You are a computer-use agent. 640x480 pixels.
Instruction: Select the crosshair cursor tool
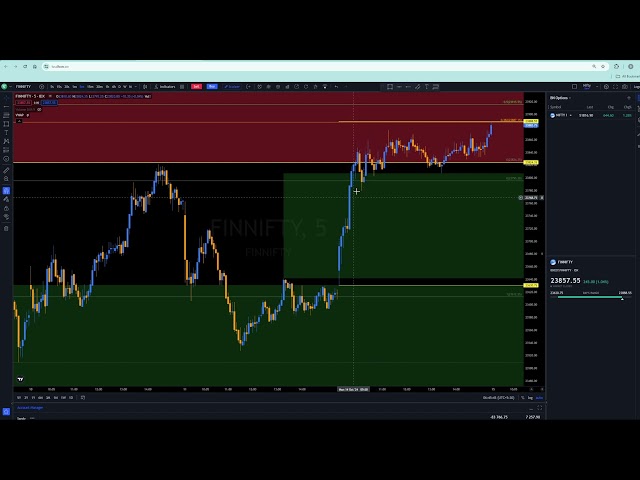[6, 98]
